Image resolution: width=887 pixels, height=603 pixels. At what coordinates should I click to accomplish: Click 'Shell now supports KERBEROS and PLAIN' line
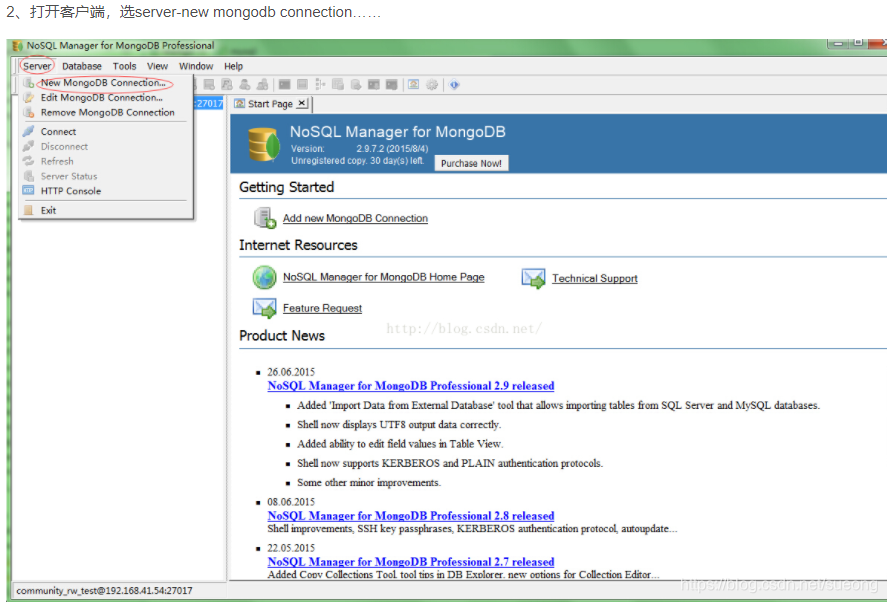pyautogui.click(x=450, y=463)
